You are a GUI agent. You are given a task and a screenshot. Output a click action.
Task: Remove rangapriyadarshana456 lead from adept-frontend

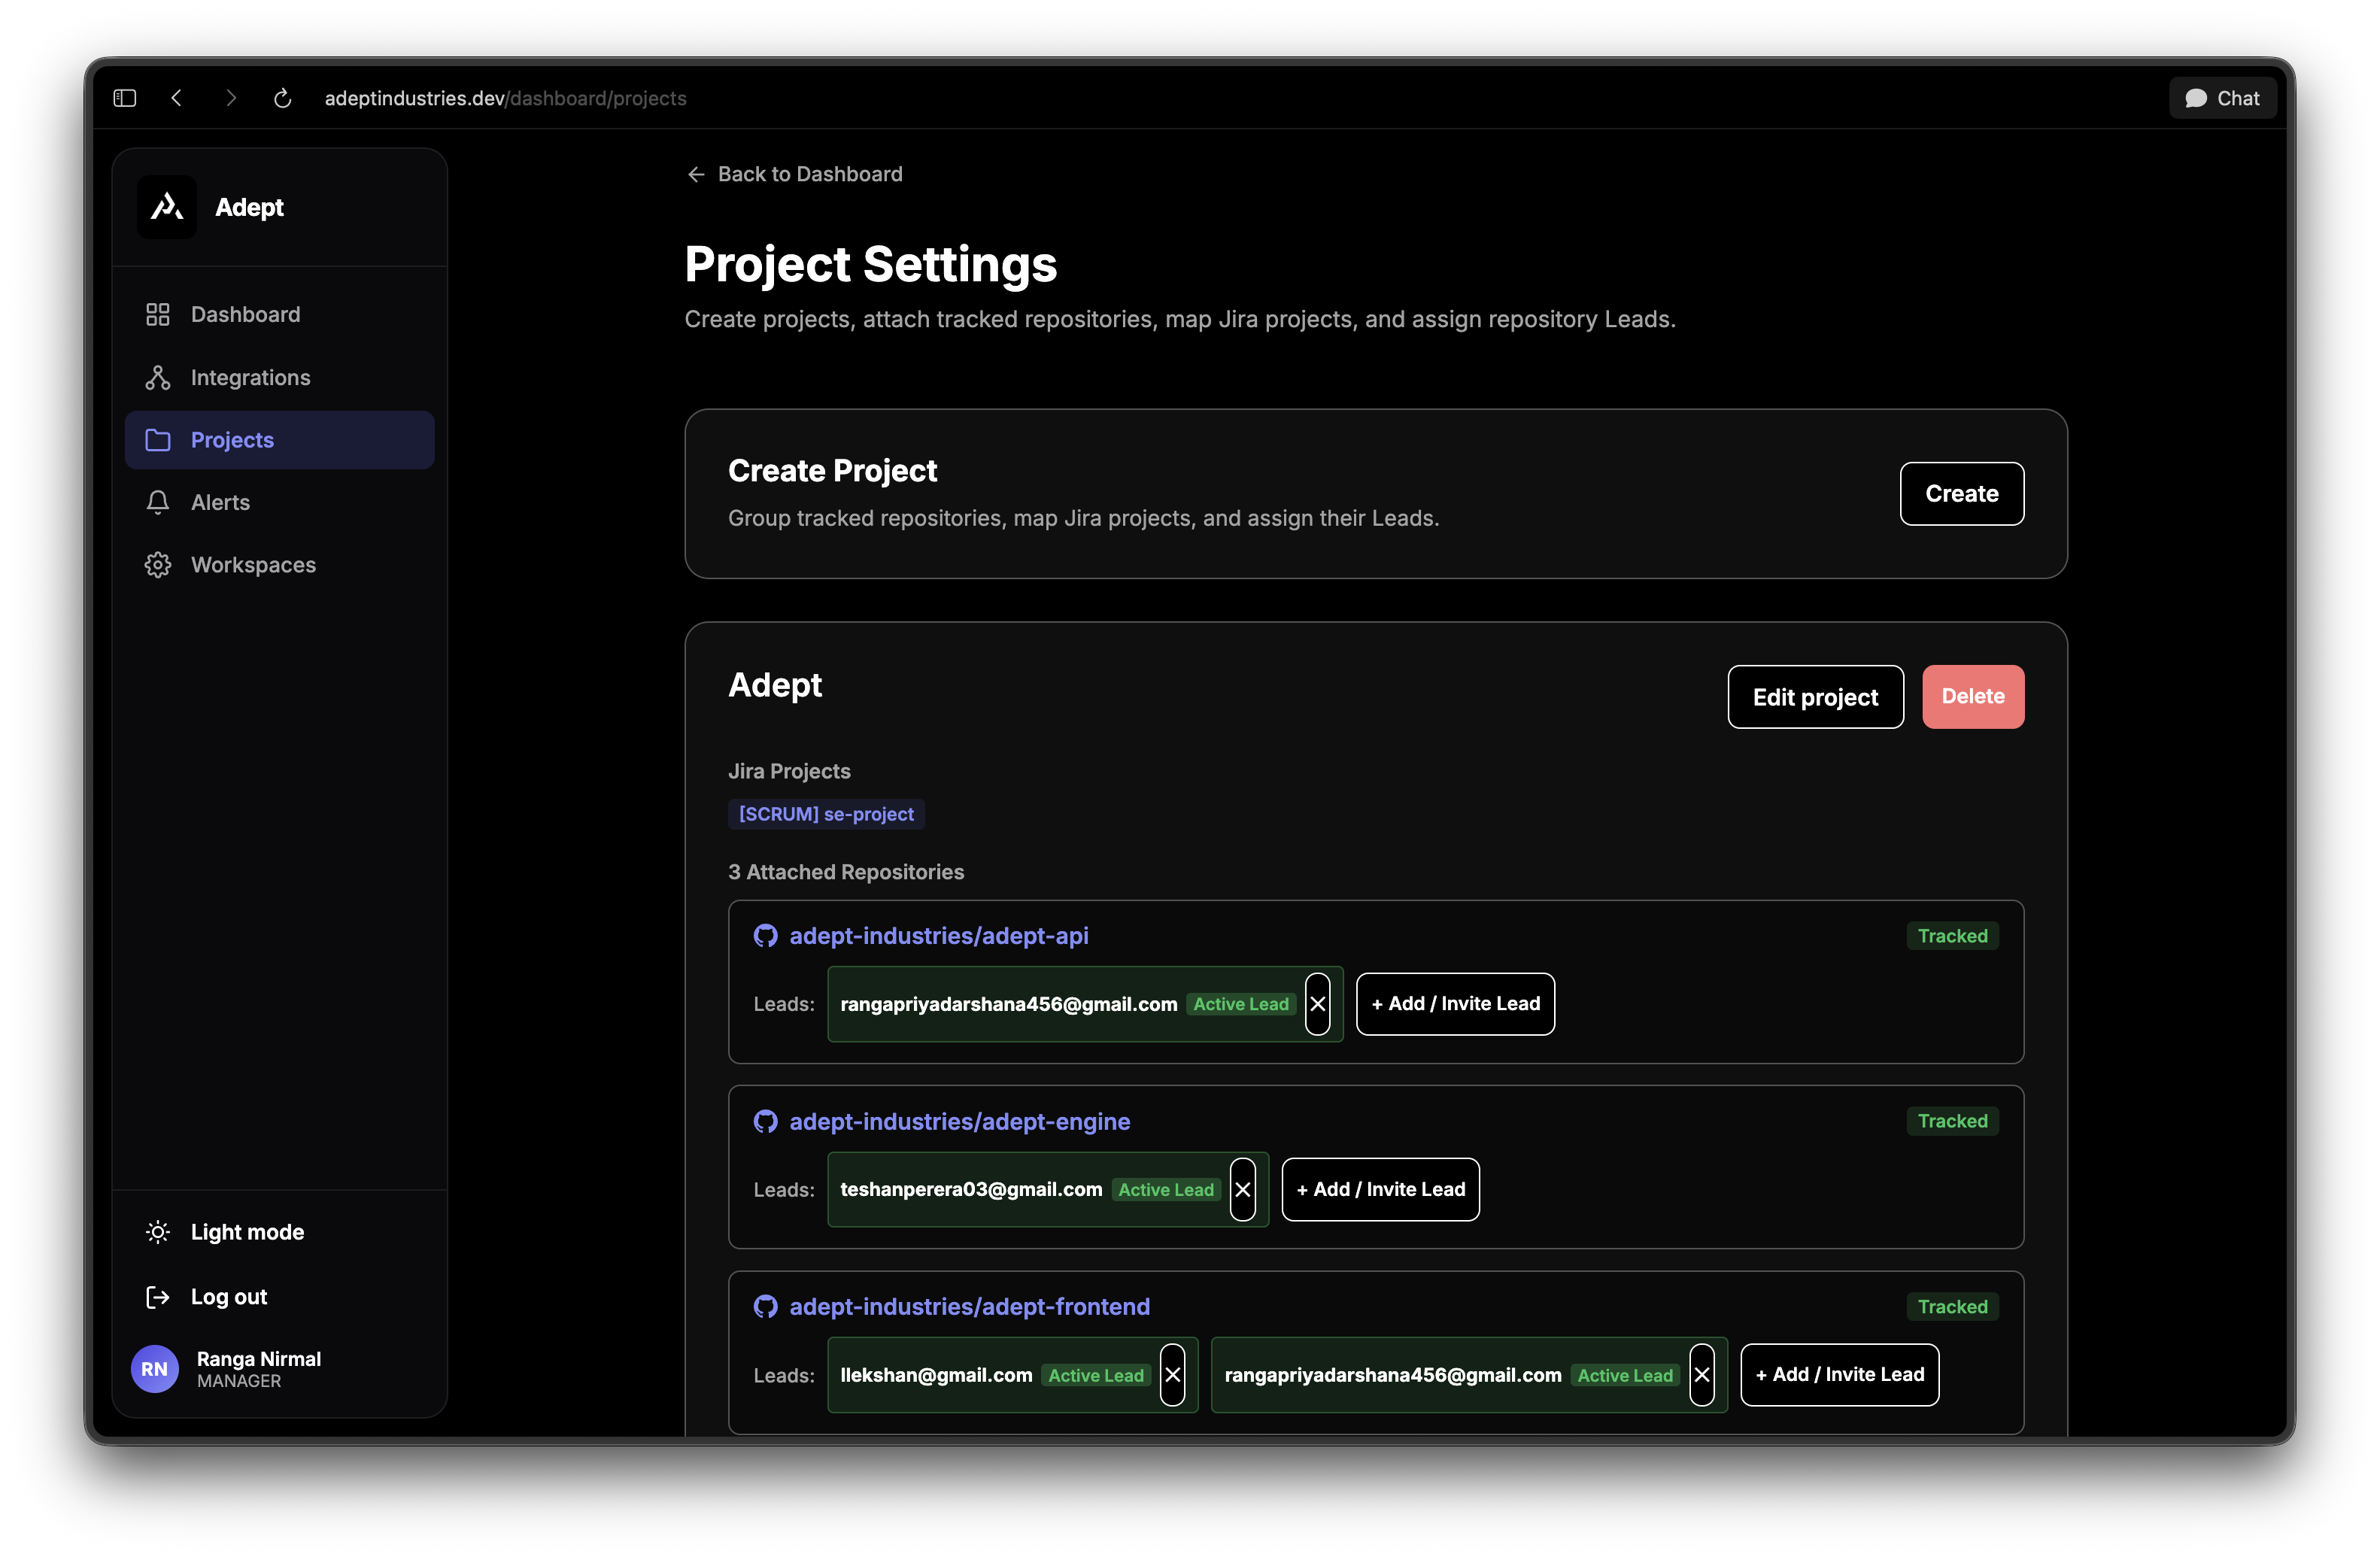pyautogui.click(x=1702, y=1375)
